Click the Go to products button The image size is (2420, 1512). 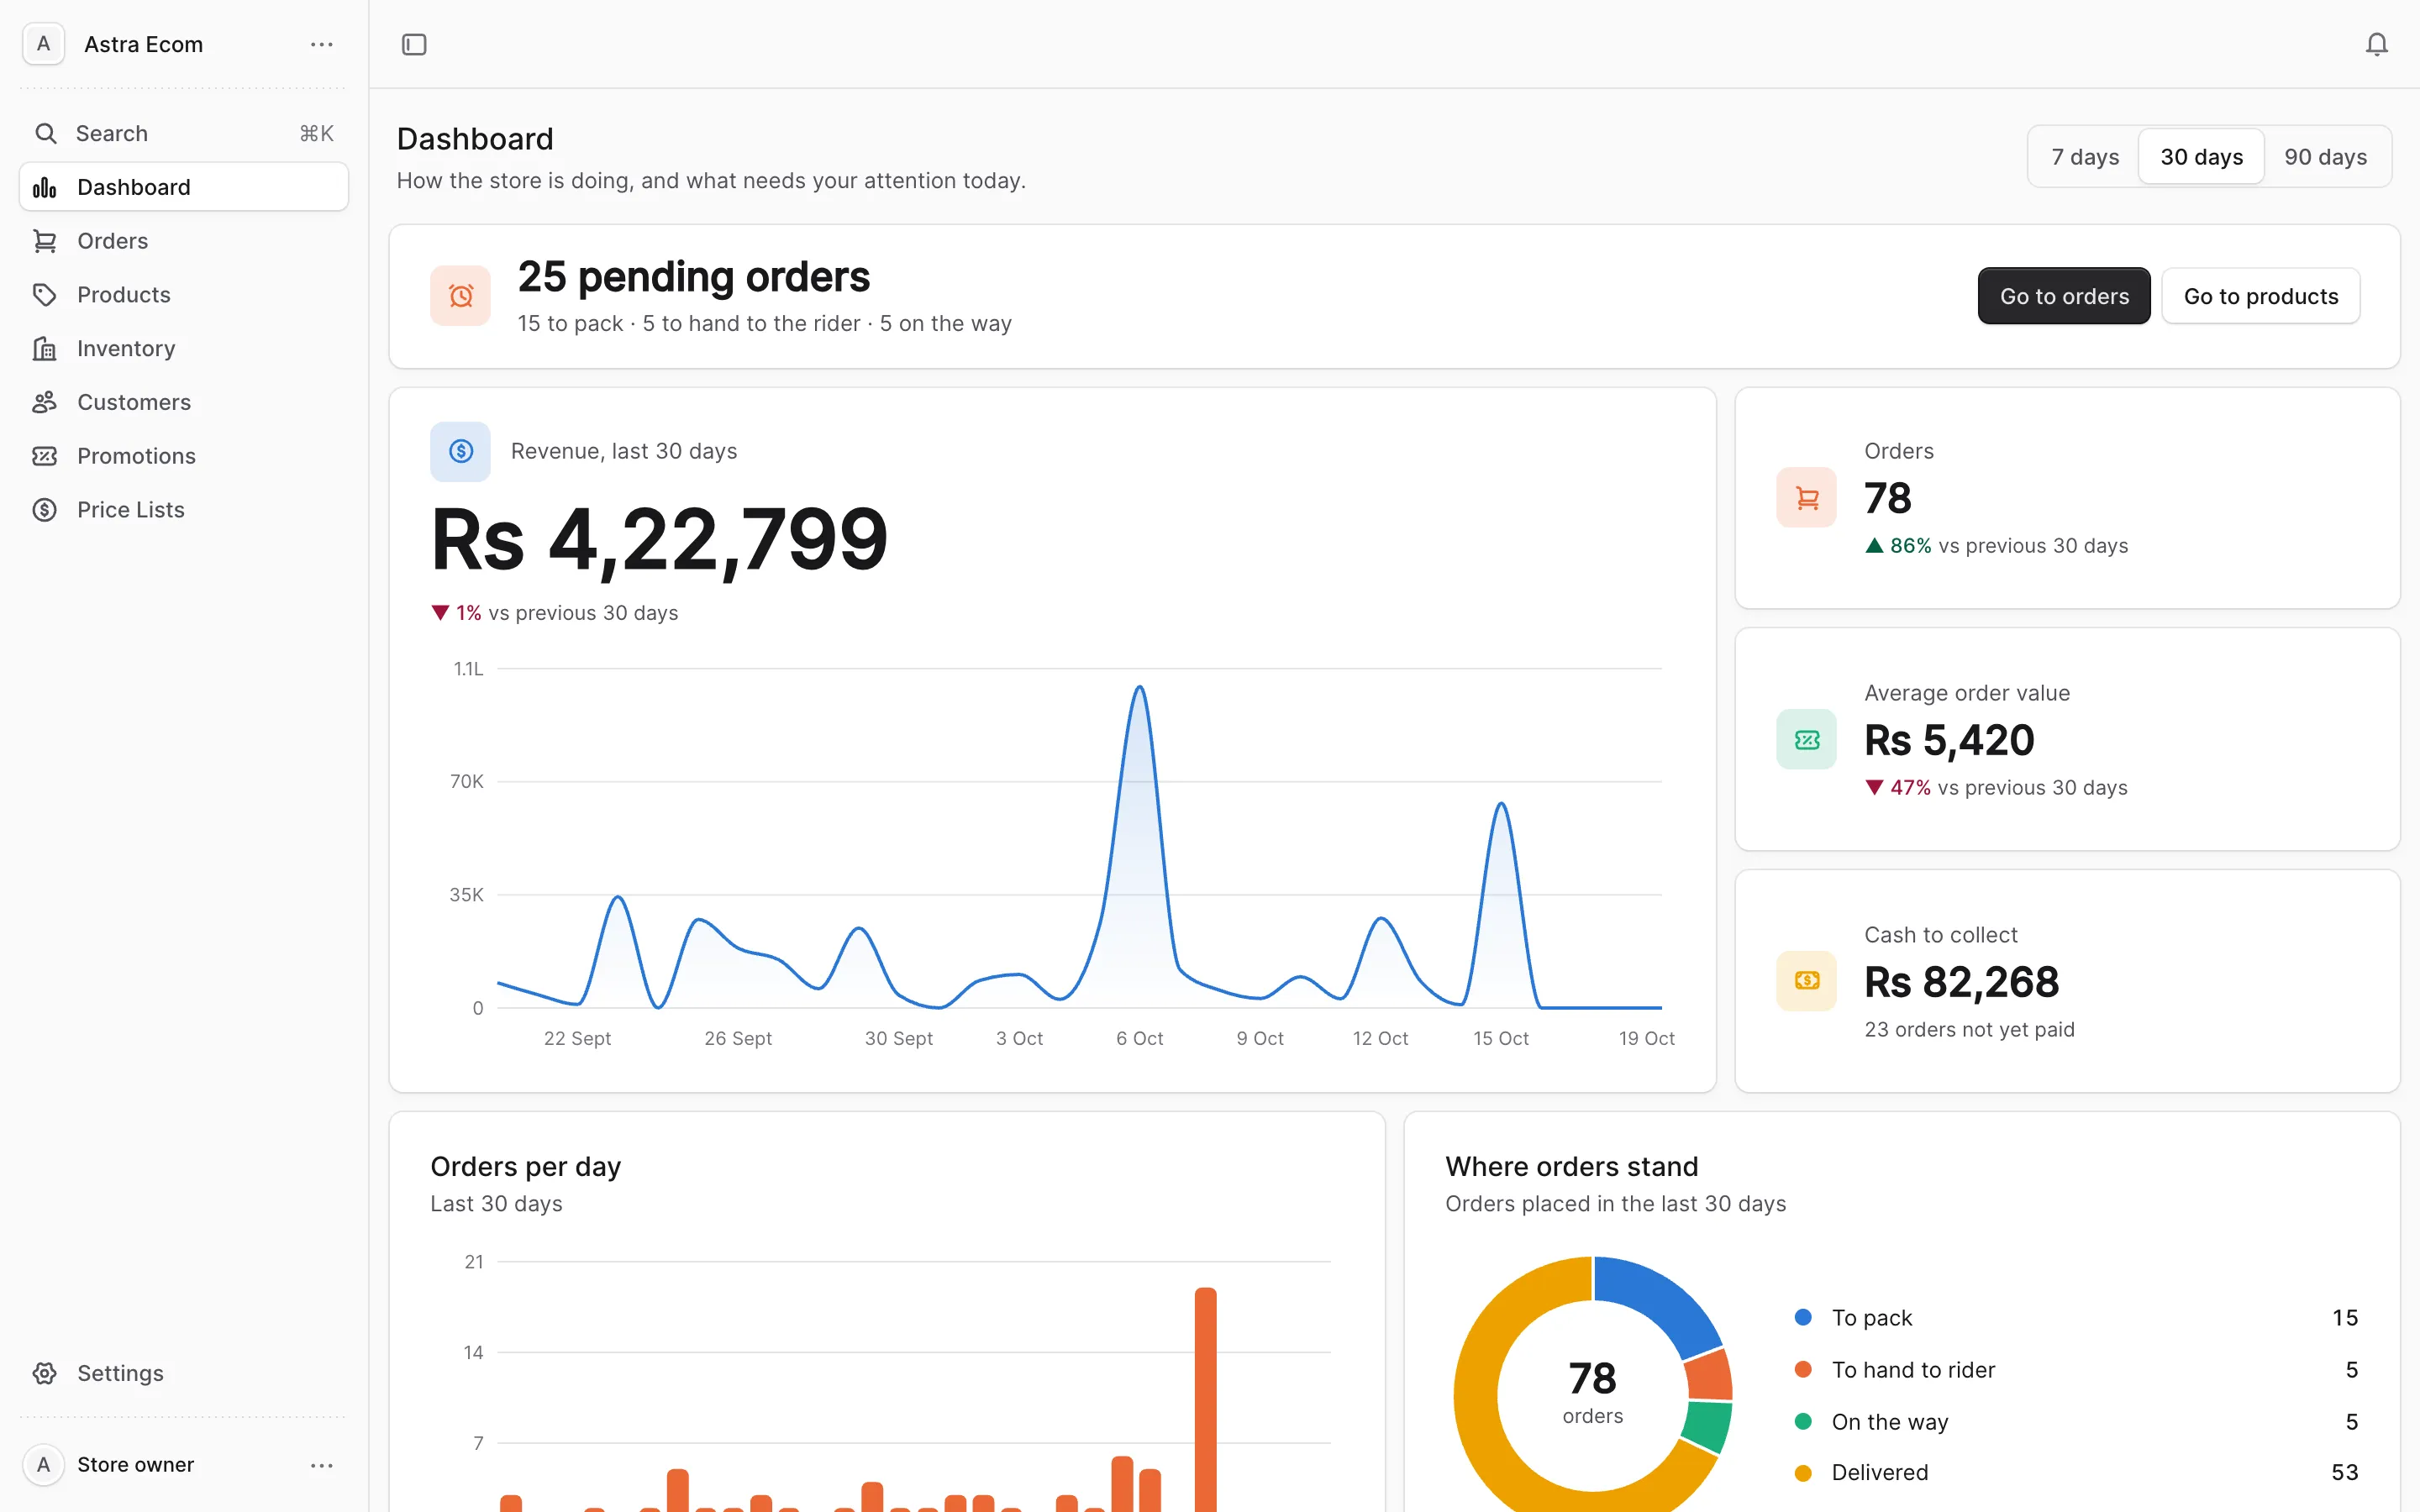click(x=2261, y=296)
